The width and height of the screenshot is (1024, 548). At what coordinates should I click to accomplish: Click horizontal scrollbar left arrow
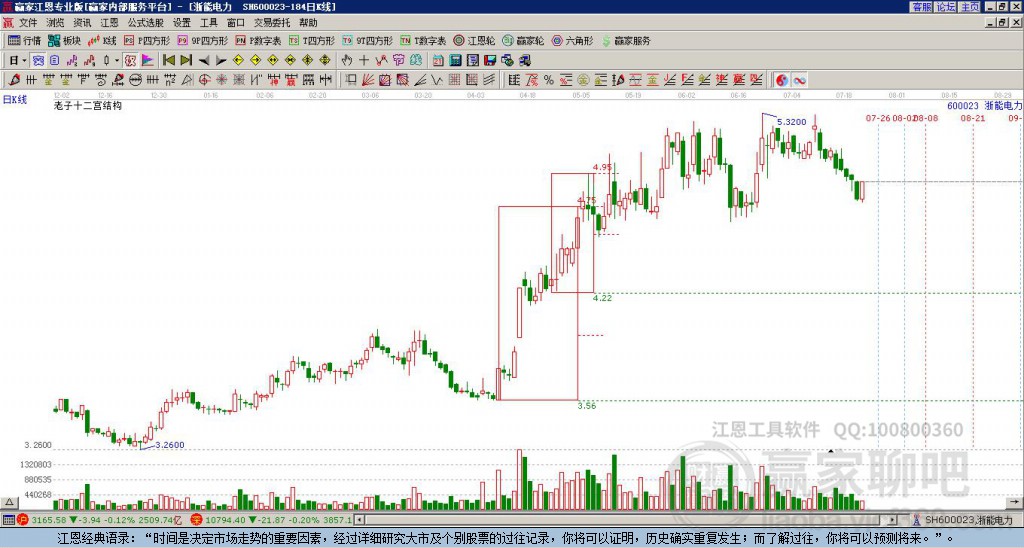click(359, 520)
